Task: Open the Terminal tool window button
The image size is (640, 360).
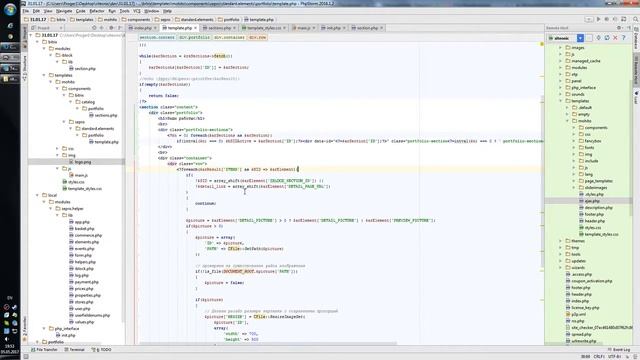Action: click(74, 349)
